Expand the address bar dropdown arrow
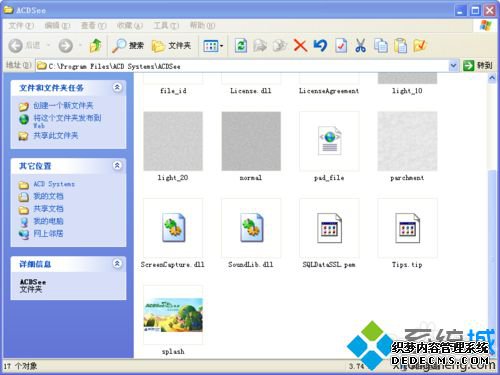 (453, 66)
